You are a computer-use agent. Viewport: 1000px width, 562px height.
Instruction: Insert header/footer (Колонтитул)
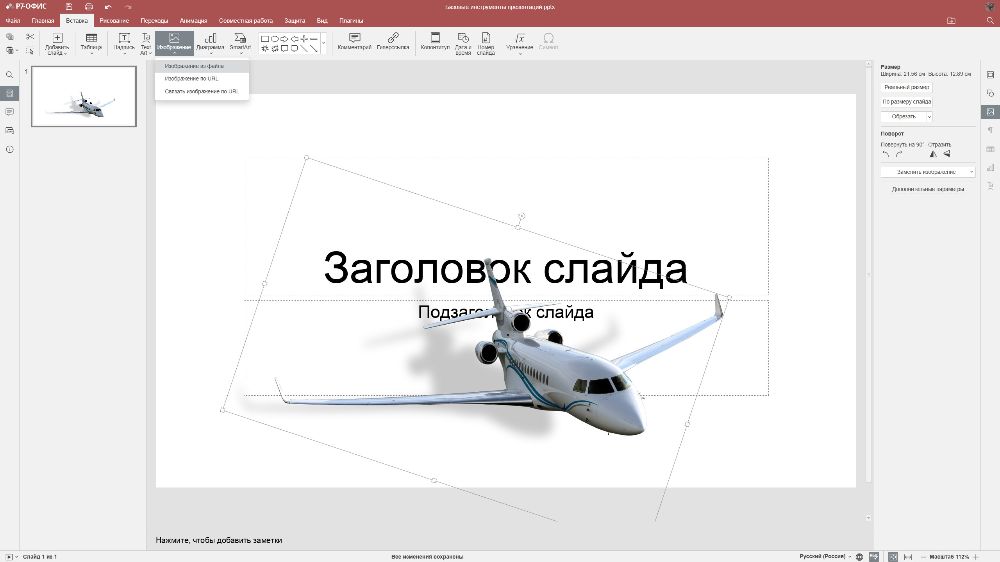[435, 41]
